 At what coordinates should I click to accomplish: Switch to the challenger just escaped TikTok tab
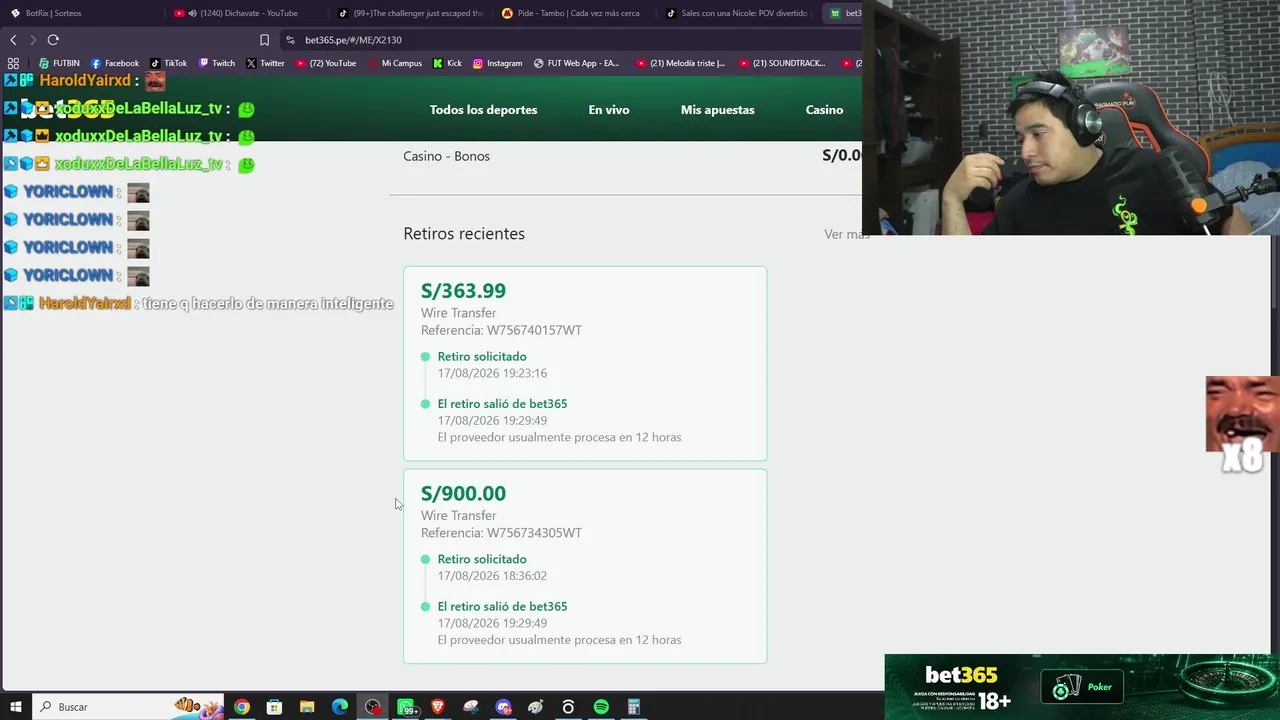click(x=410, y=13)
